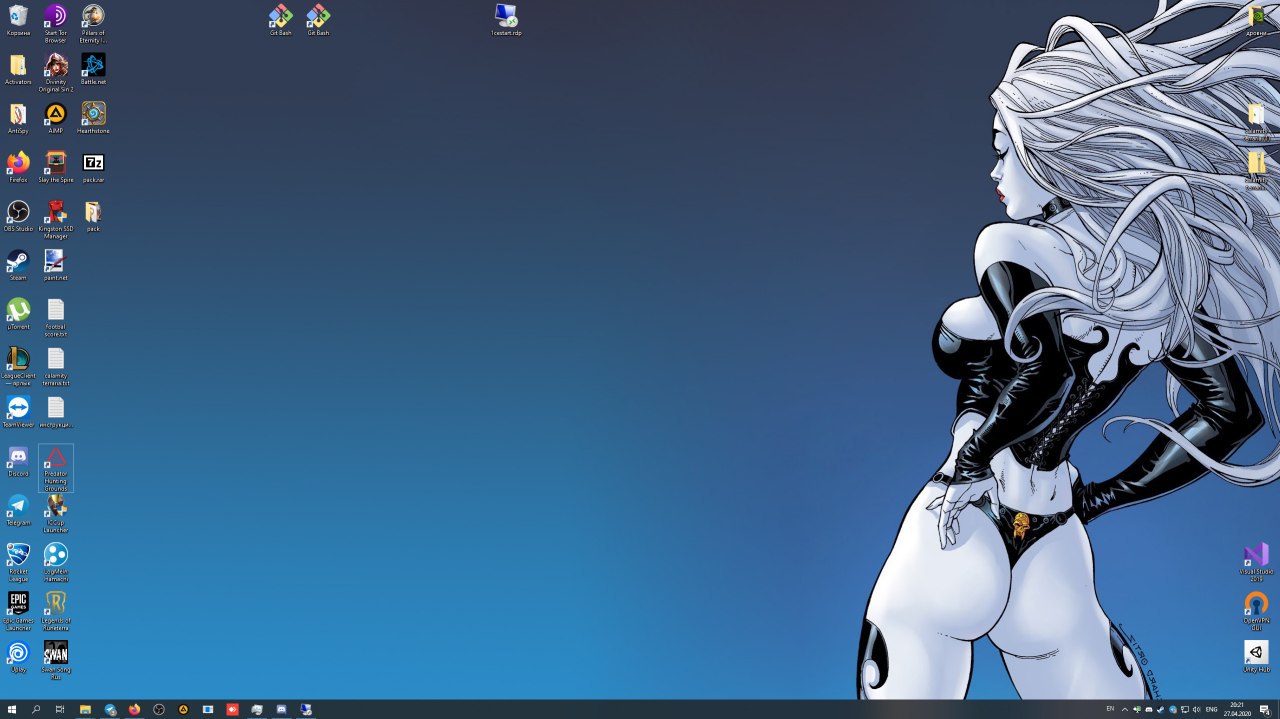Click the red app taskbar button
The height and width of the screenshot is (719, 1280).
pyautogui.click(x=232, y=709)
